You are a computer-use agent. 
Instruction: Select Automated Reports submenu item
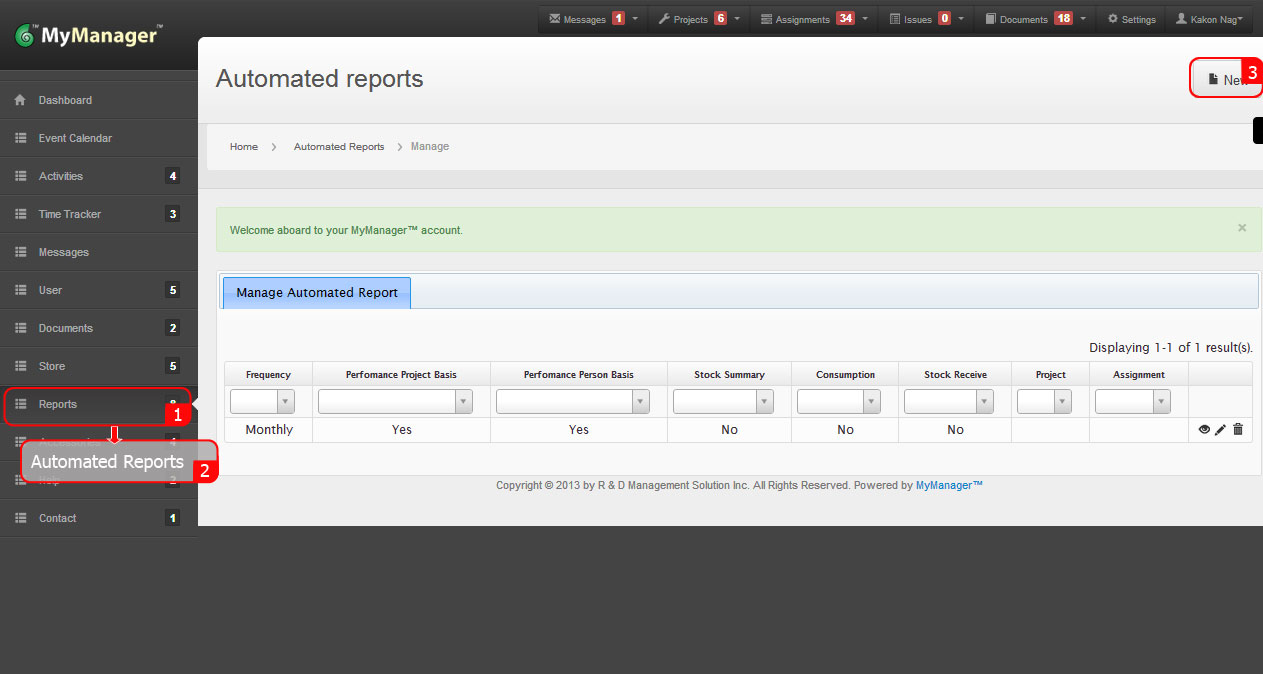click(x=105, y=461)
